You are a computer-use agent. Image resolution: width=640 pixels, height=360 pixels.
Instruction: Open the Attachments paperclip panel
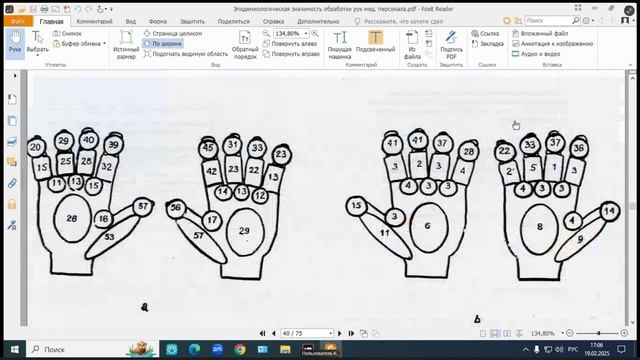pos(12,183)
